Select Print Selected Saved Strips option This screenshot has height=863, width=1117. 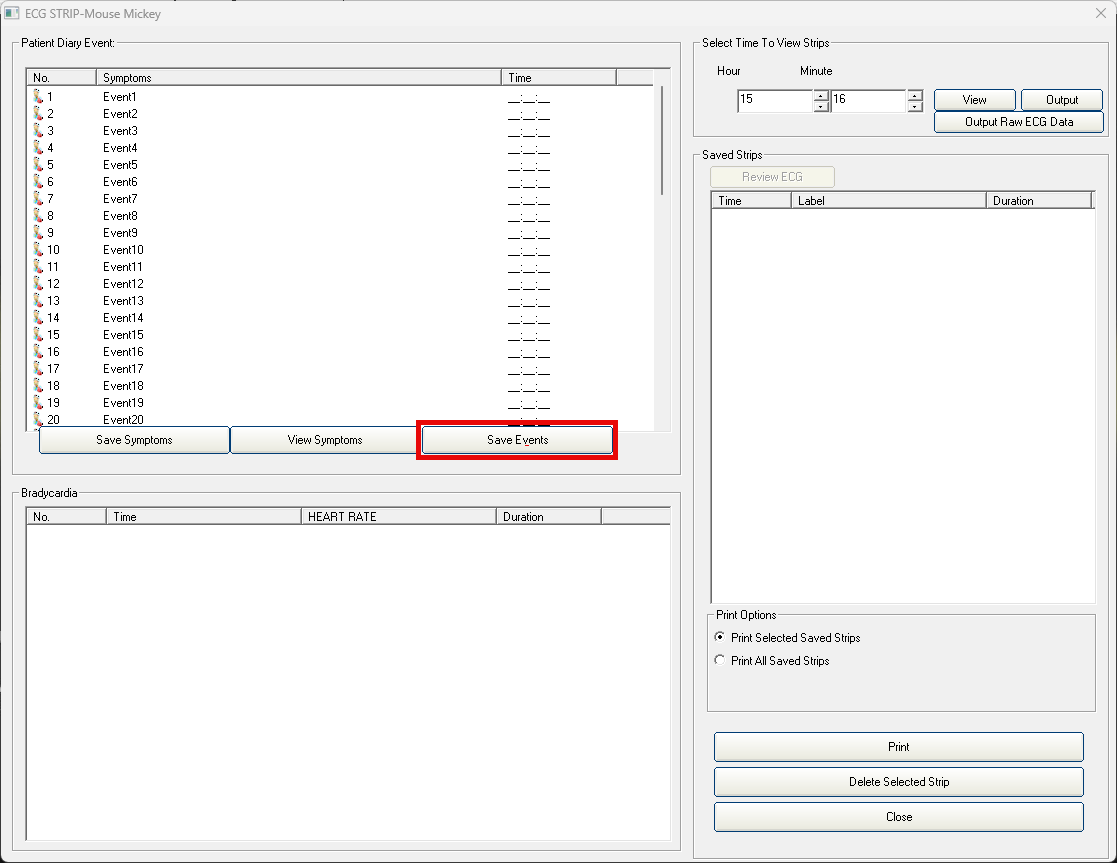click(720, 638)
